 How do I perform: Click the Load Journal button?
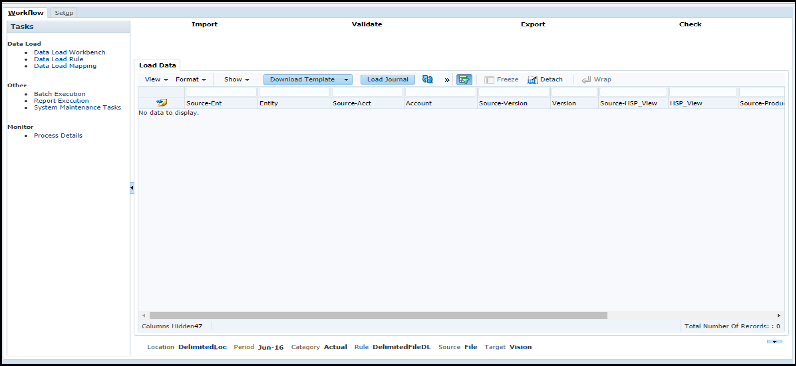coord(388,80)
